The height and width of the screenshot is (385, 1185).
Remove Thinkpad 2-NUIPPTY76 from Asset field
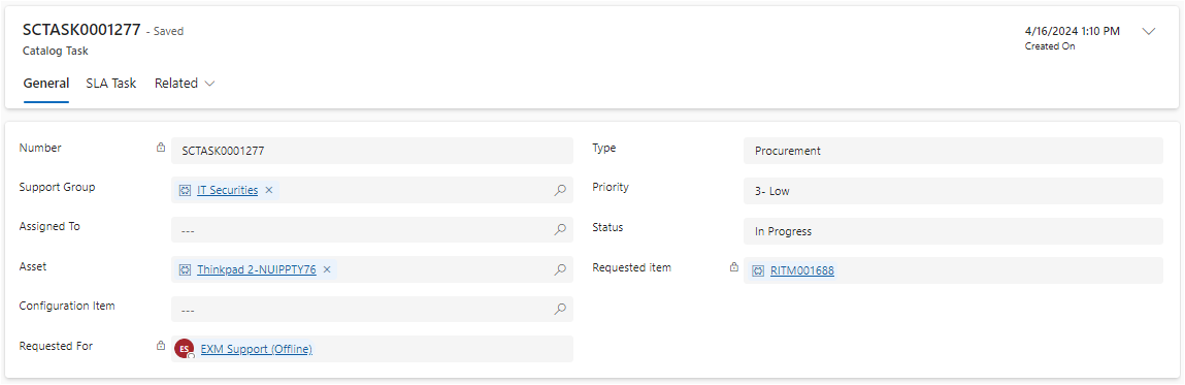click(x=326, y=269)
